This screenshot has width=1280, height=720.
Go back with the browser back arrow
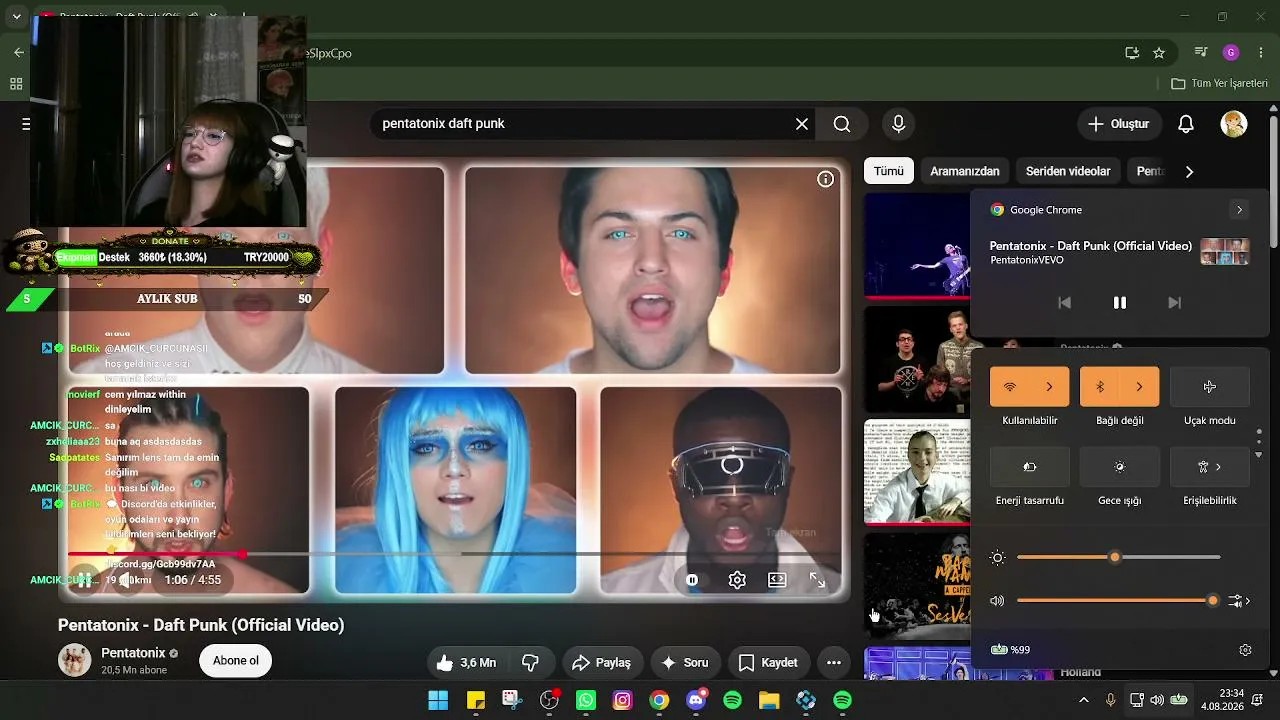tap(19, 53)
